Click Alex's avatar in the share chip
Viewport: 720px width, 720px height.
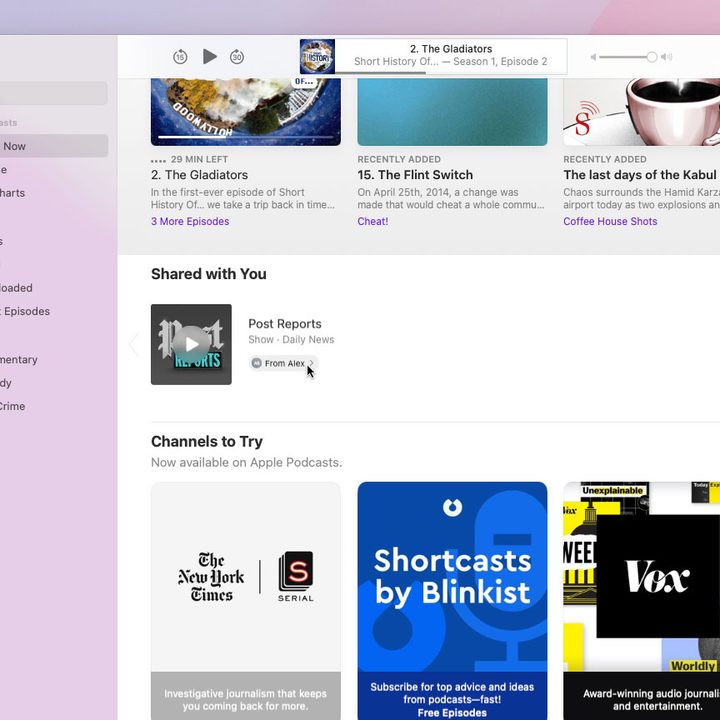[x=257, y=363]
